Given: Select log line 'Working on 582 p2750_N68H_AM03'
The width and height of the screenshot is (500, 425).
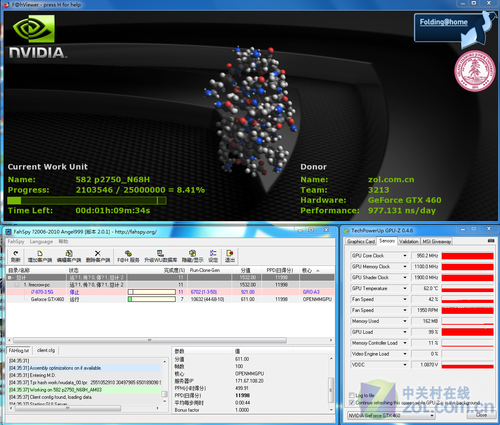Looking at the screenshot, I should point(85,390).
